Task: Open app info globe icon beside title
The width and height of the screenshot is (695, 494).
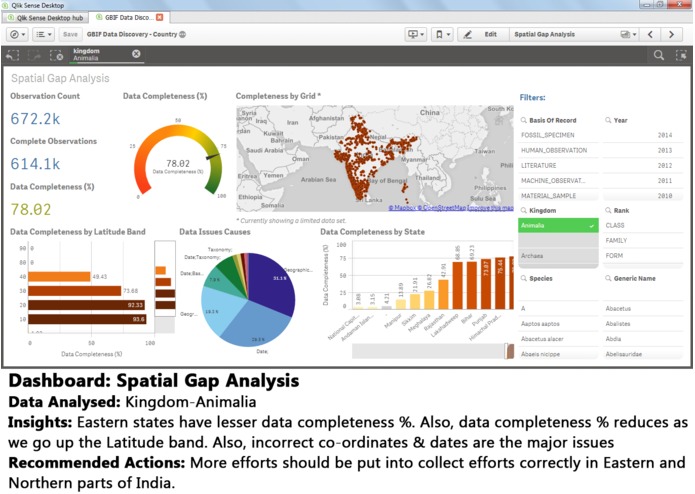Action: pyautogui.click(x=182, y=34)
